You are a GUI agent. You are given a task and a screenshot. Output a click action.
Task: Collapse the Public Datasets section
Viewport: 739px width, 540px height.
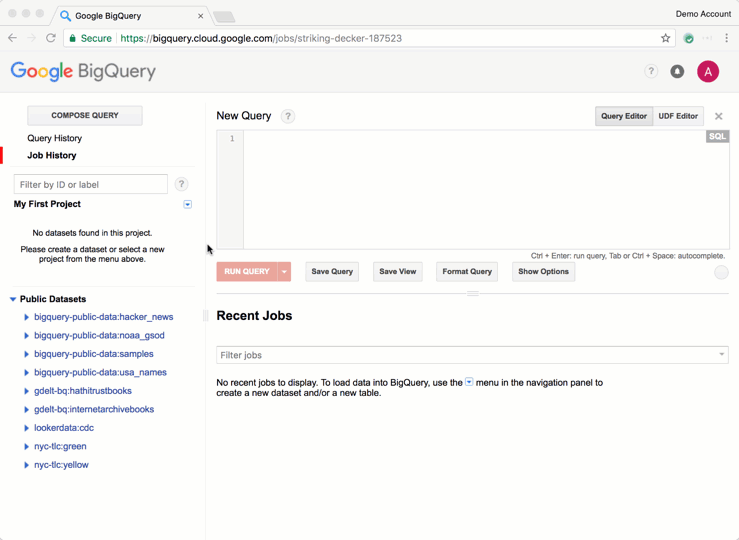click(13, 299)
